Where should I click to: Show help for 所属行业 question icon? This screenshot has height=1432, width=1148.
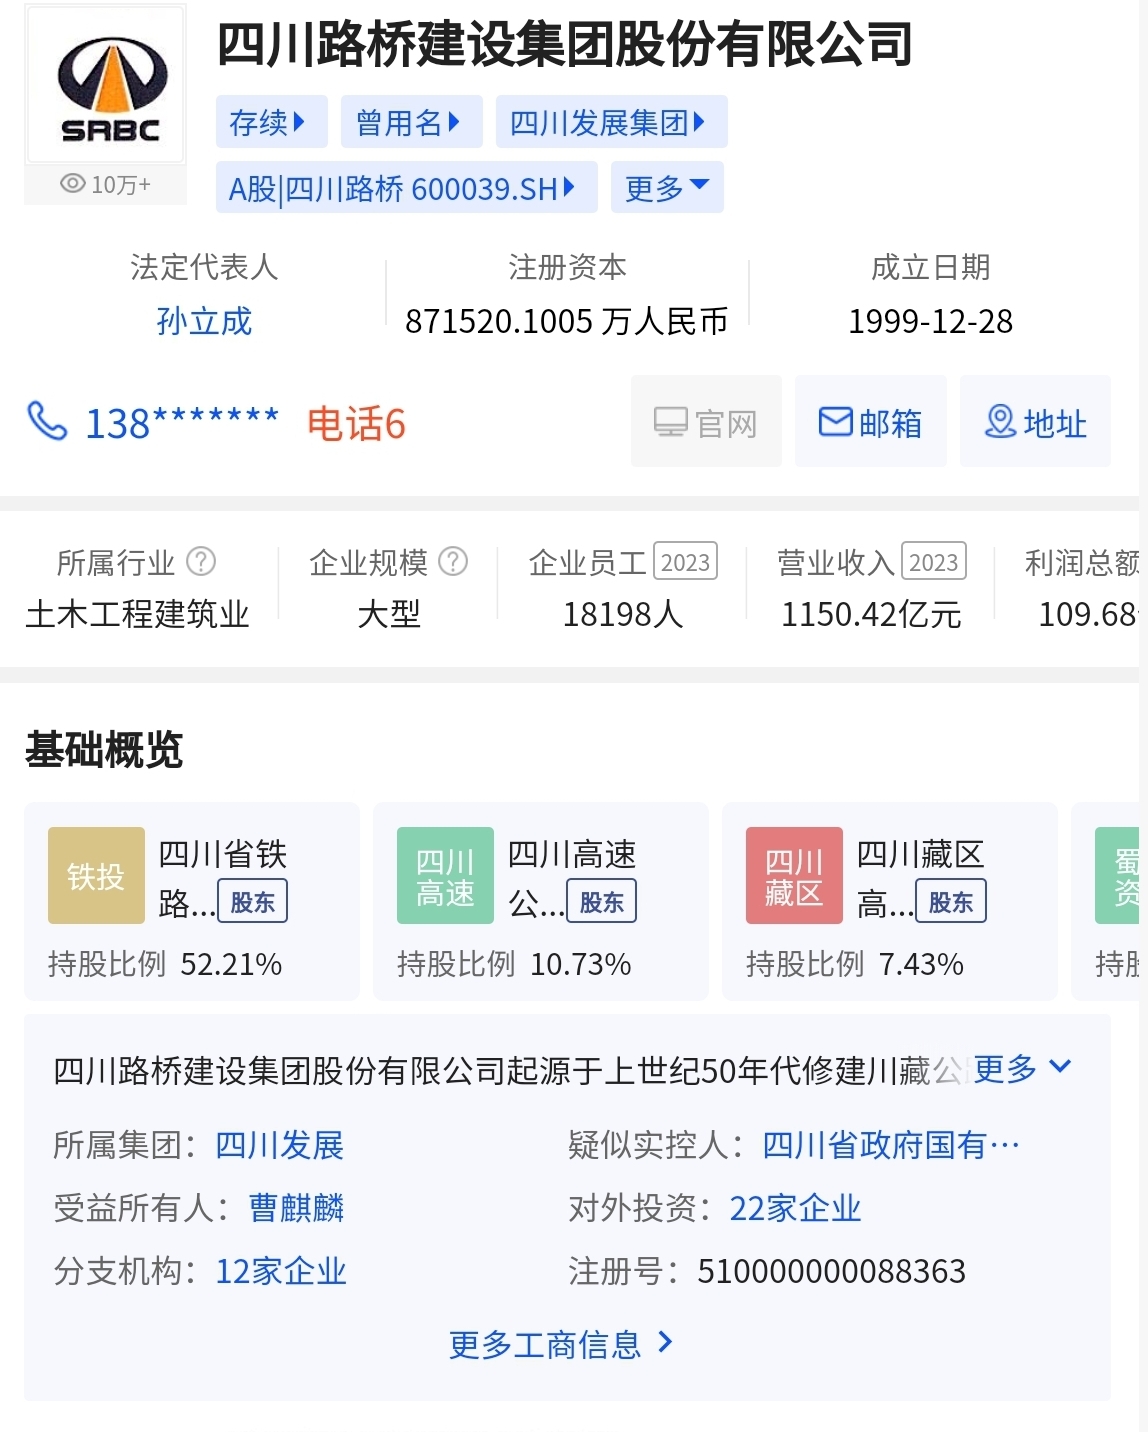201,562
